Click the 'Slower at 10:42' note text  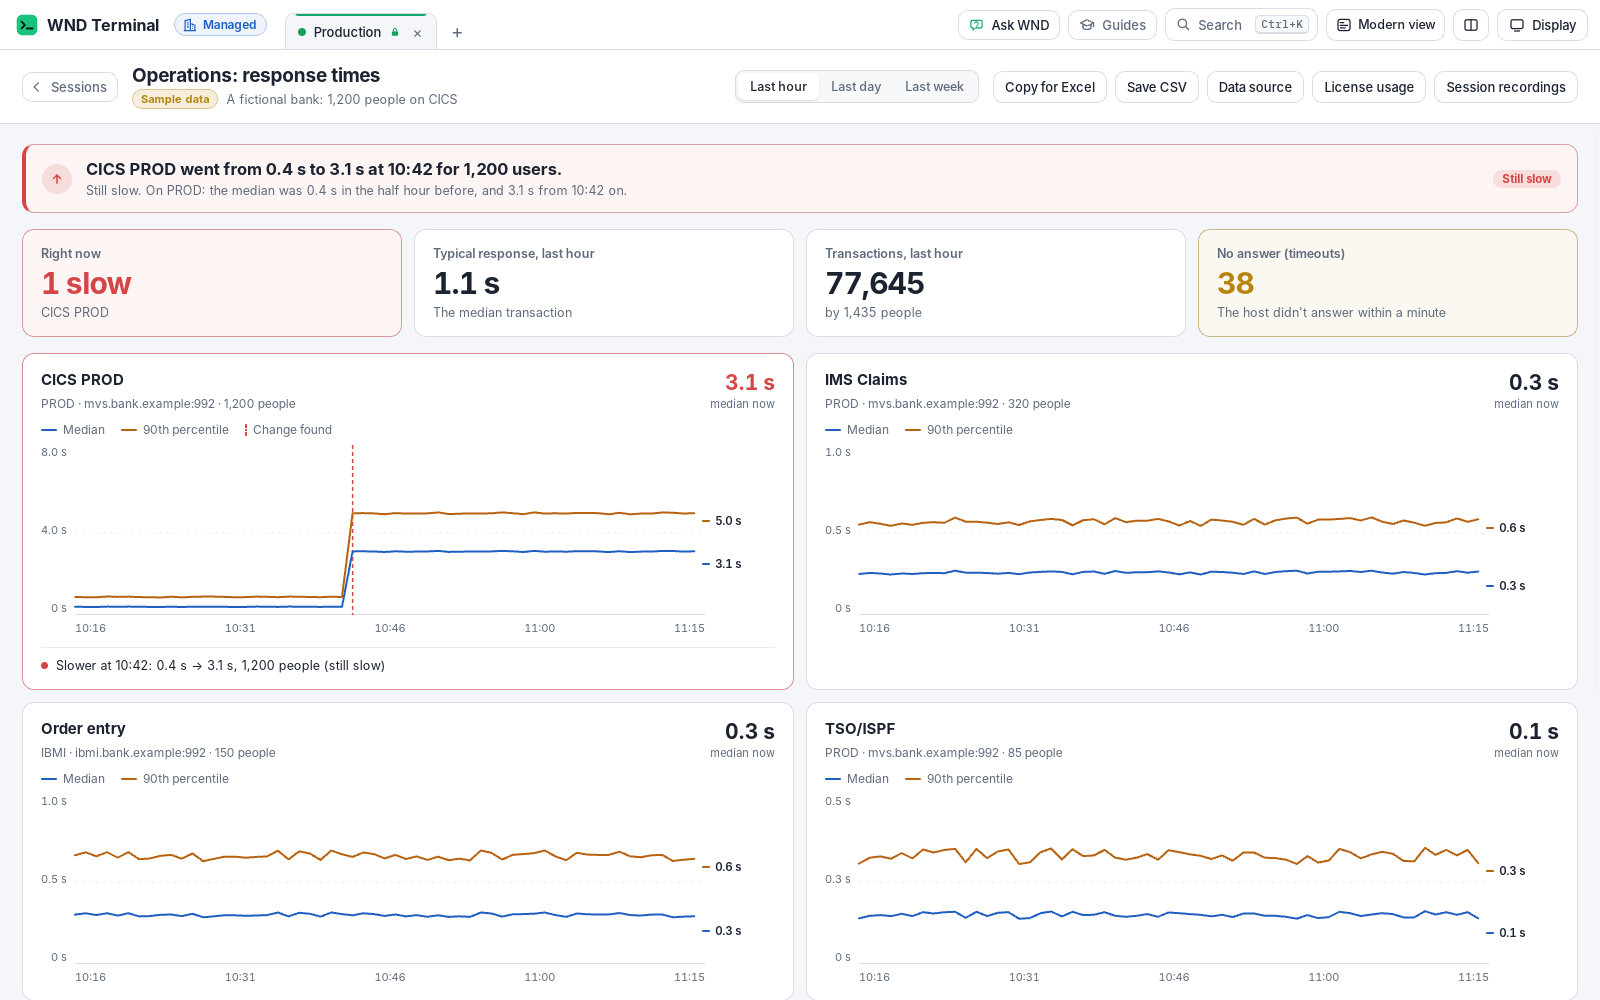(220, 665)
